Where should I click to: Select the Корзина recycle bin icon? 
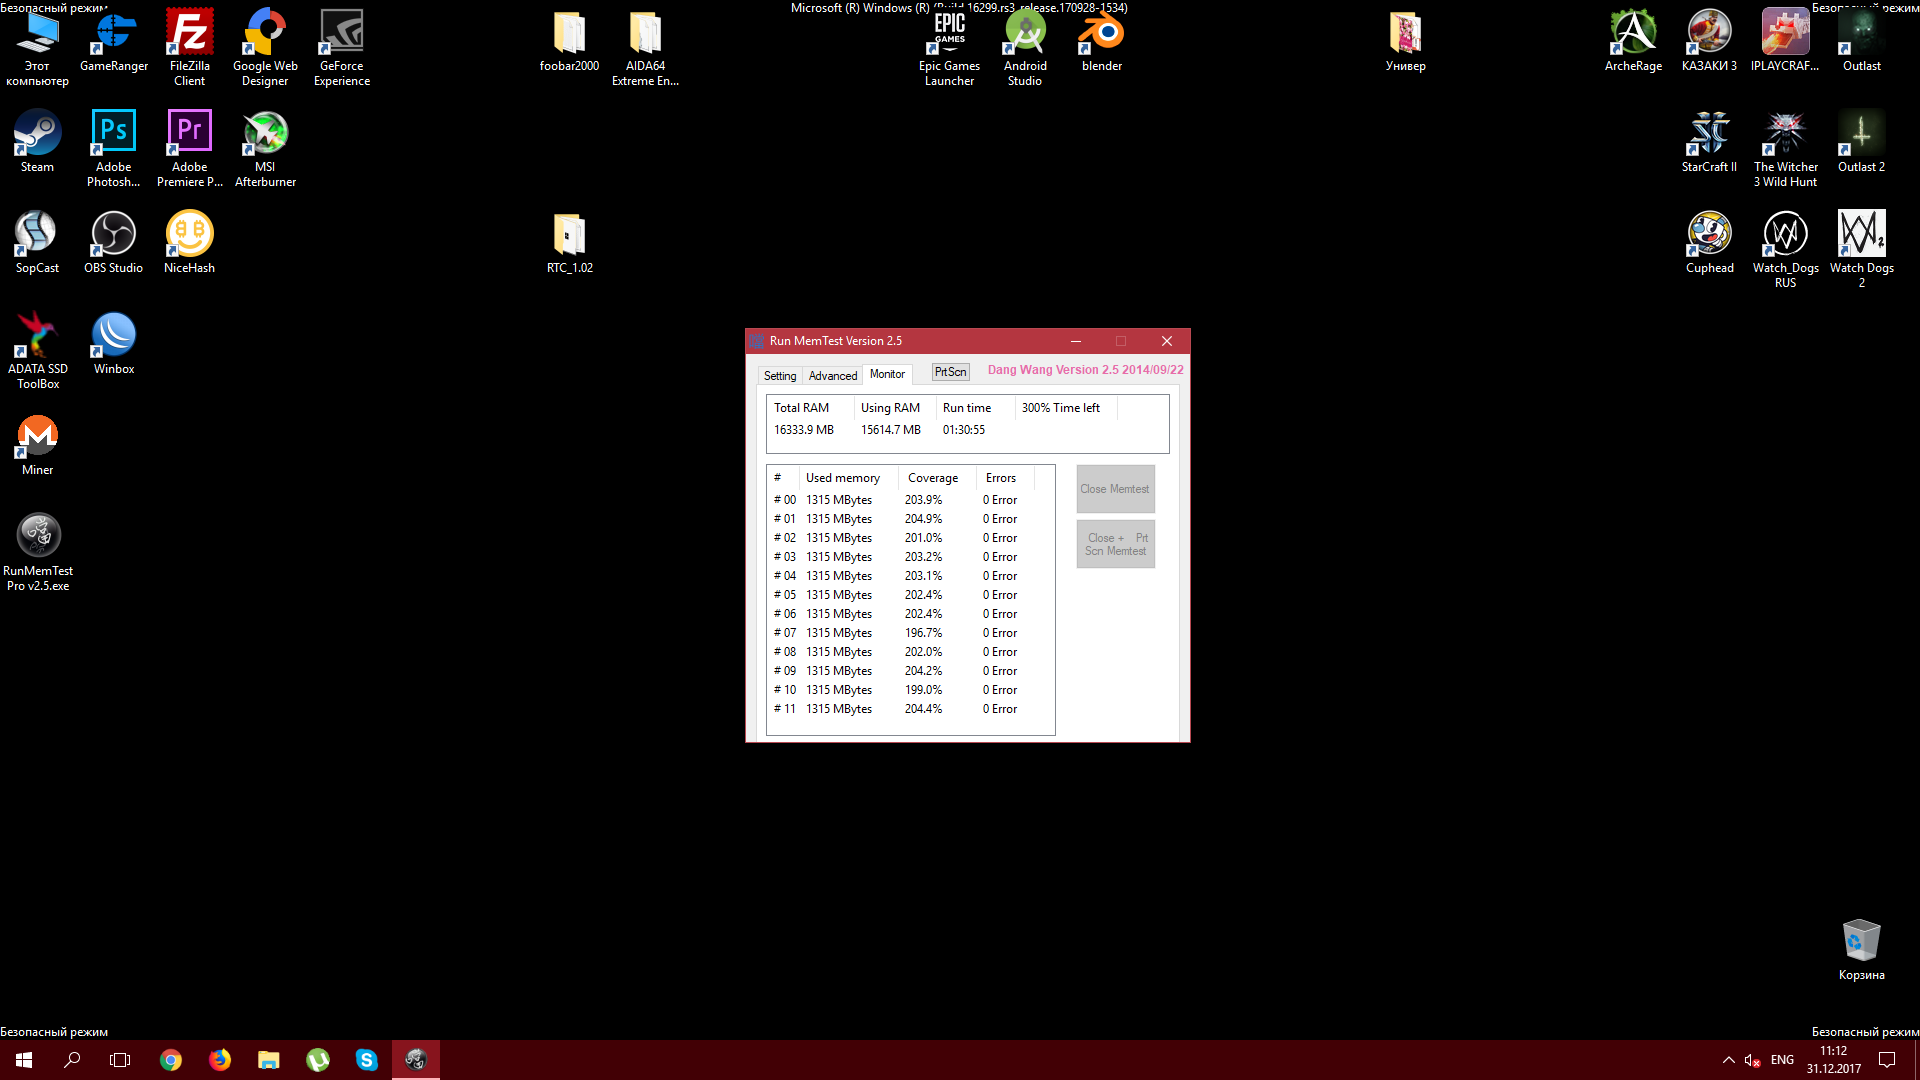point(1861,942)
